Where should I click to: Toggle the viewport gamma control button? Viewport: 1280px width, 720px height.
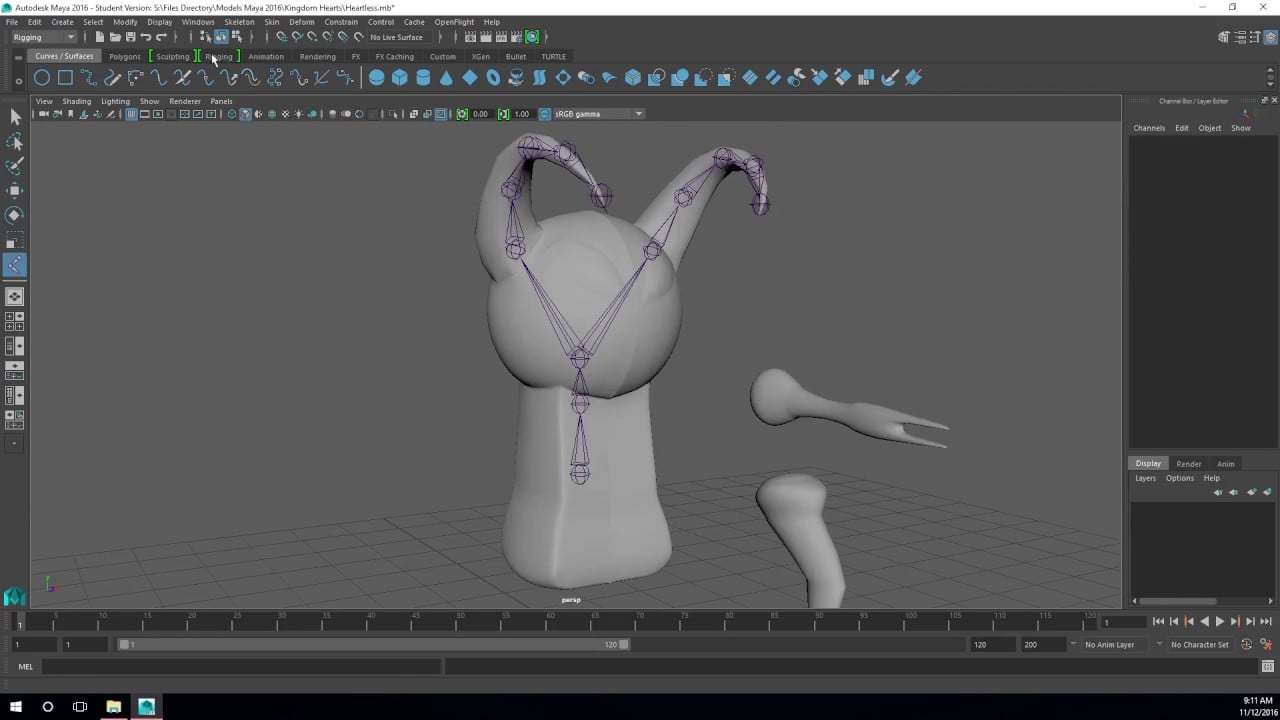click(x=503, y=114)
